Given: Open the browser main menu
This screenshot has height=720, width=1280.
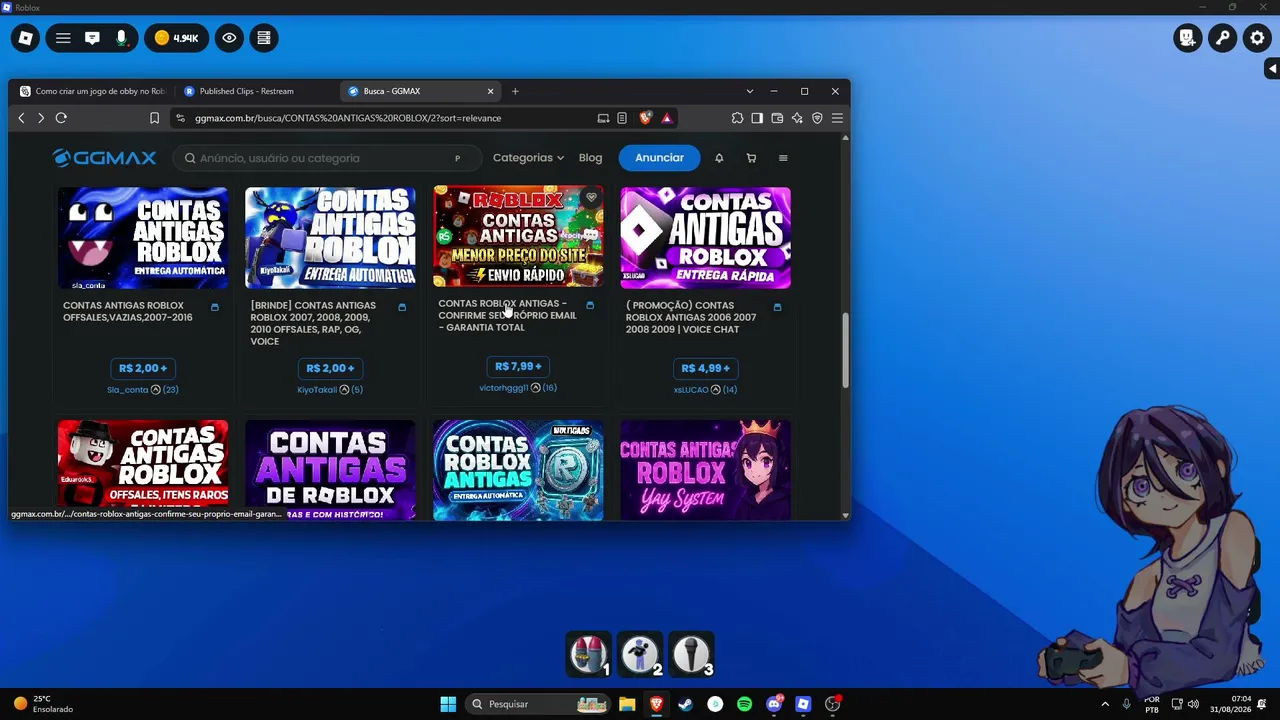Looking at the screenshot, I should (x=837, y=118).
